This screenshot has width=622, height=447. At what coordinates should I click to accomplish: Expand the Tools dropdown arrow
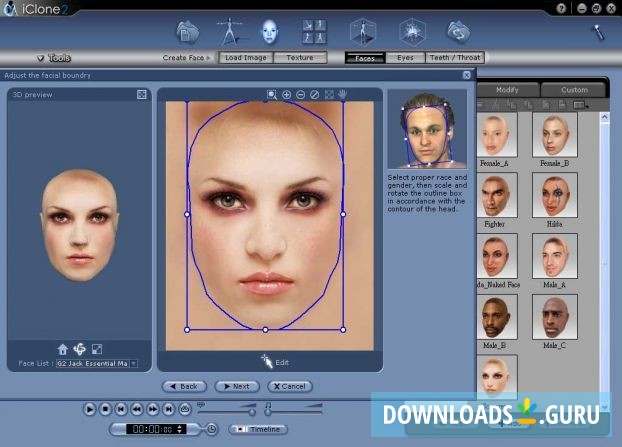pos(40,58)
